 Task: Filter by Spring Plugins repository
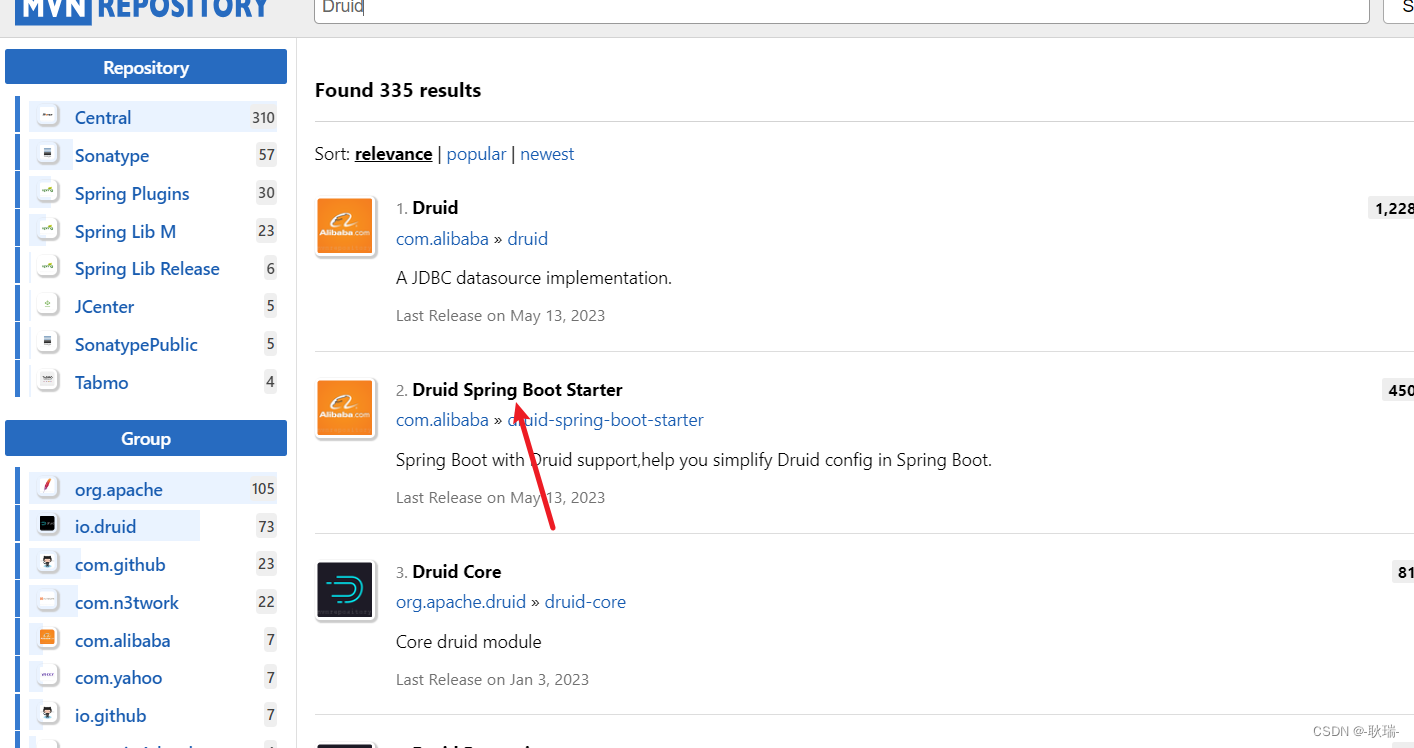[132, 193]
